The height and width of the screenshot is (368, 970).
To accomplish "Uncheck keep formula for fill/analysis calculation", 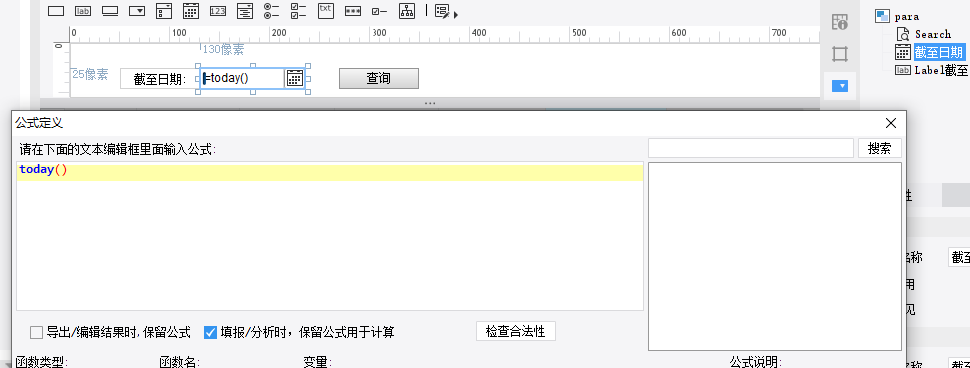I will (210, 333).
